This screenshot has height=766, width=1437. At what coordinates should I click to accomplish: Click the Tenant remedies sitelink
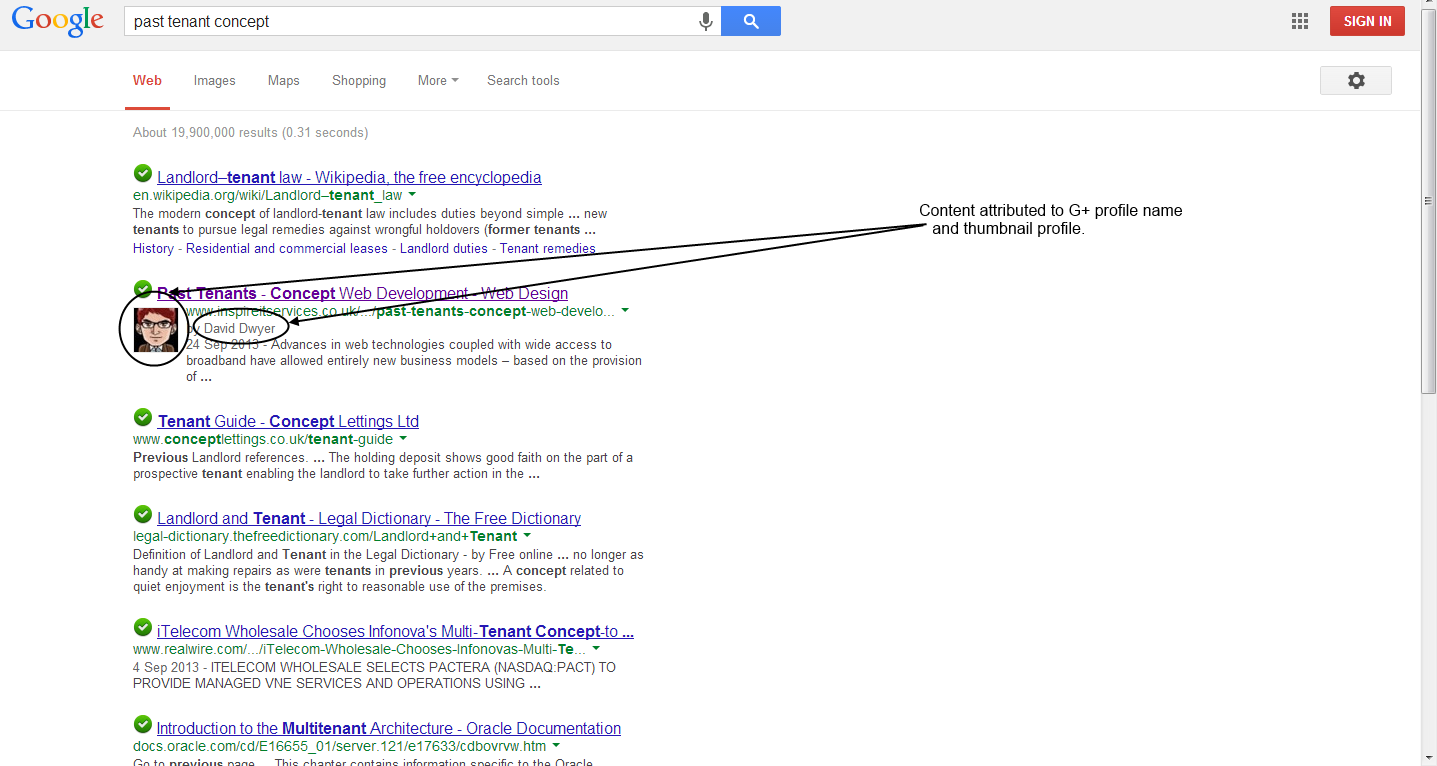(x=548, y=248)
